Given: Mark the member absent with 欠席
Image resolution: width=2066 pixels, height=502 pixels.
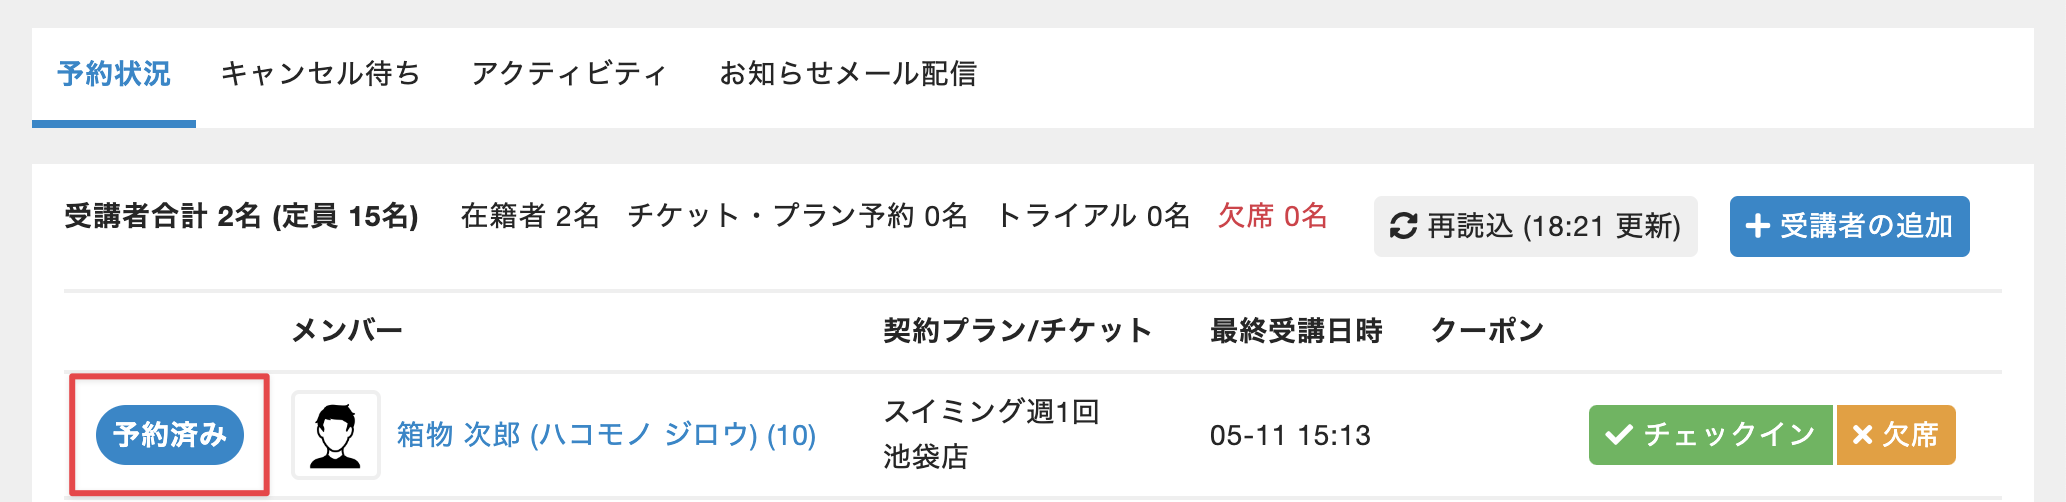Looking at the screenshot, I should pos(1896,435).
